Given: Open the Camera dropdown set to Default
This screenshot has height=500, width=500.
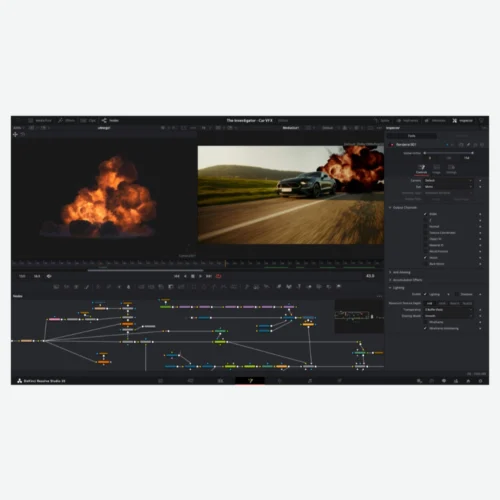Looking at the screenshot, I should [x=448, y=180].
